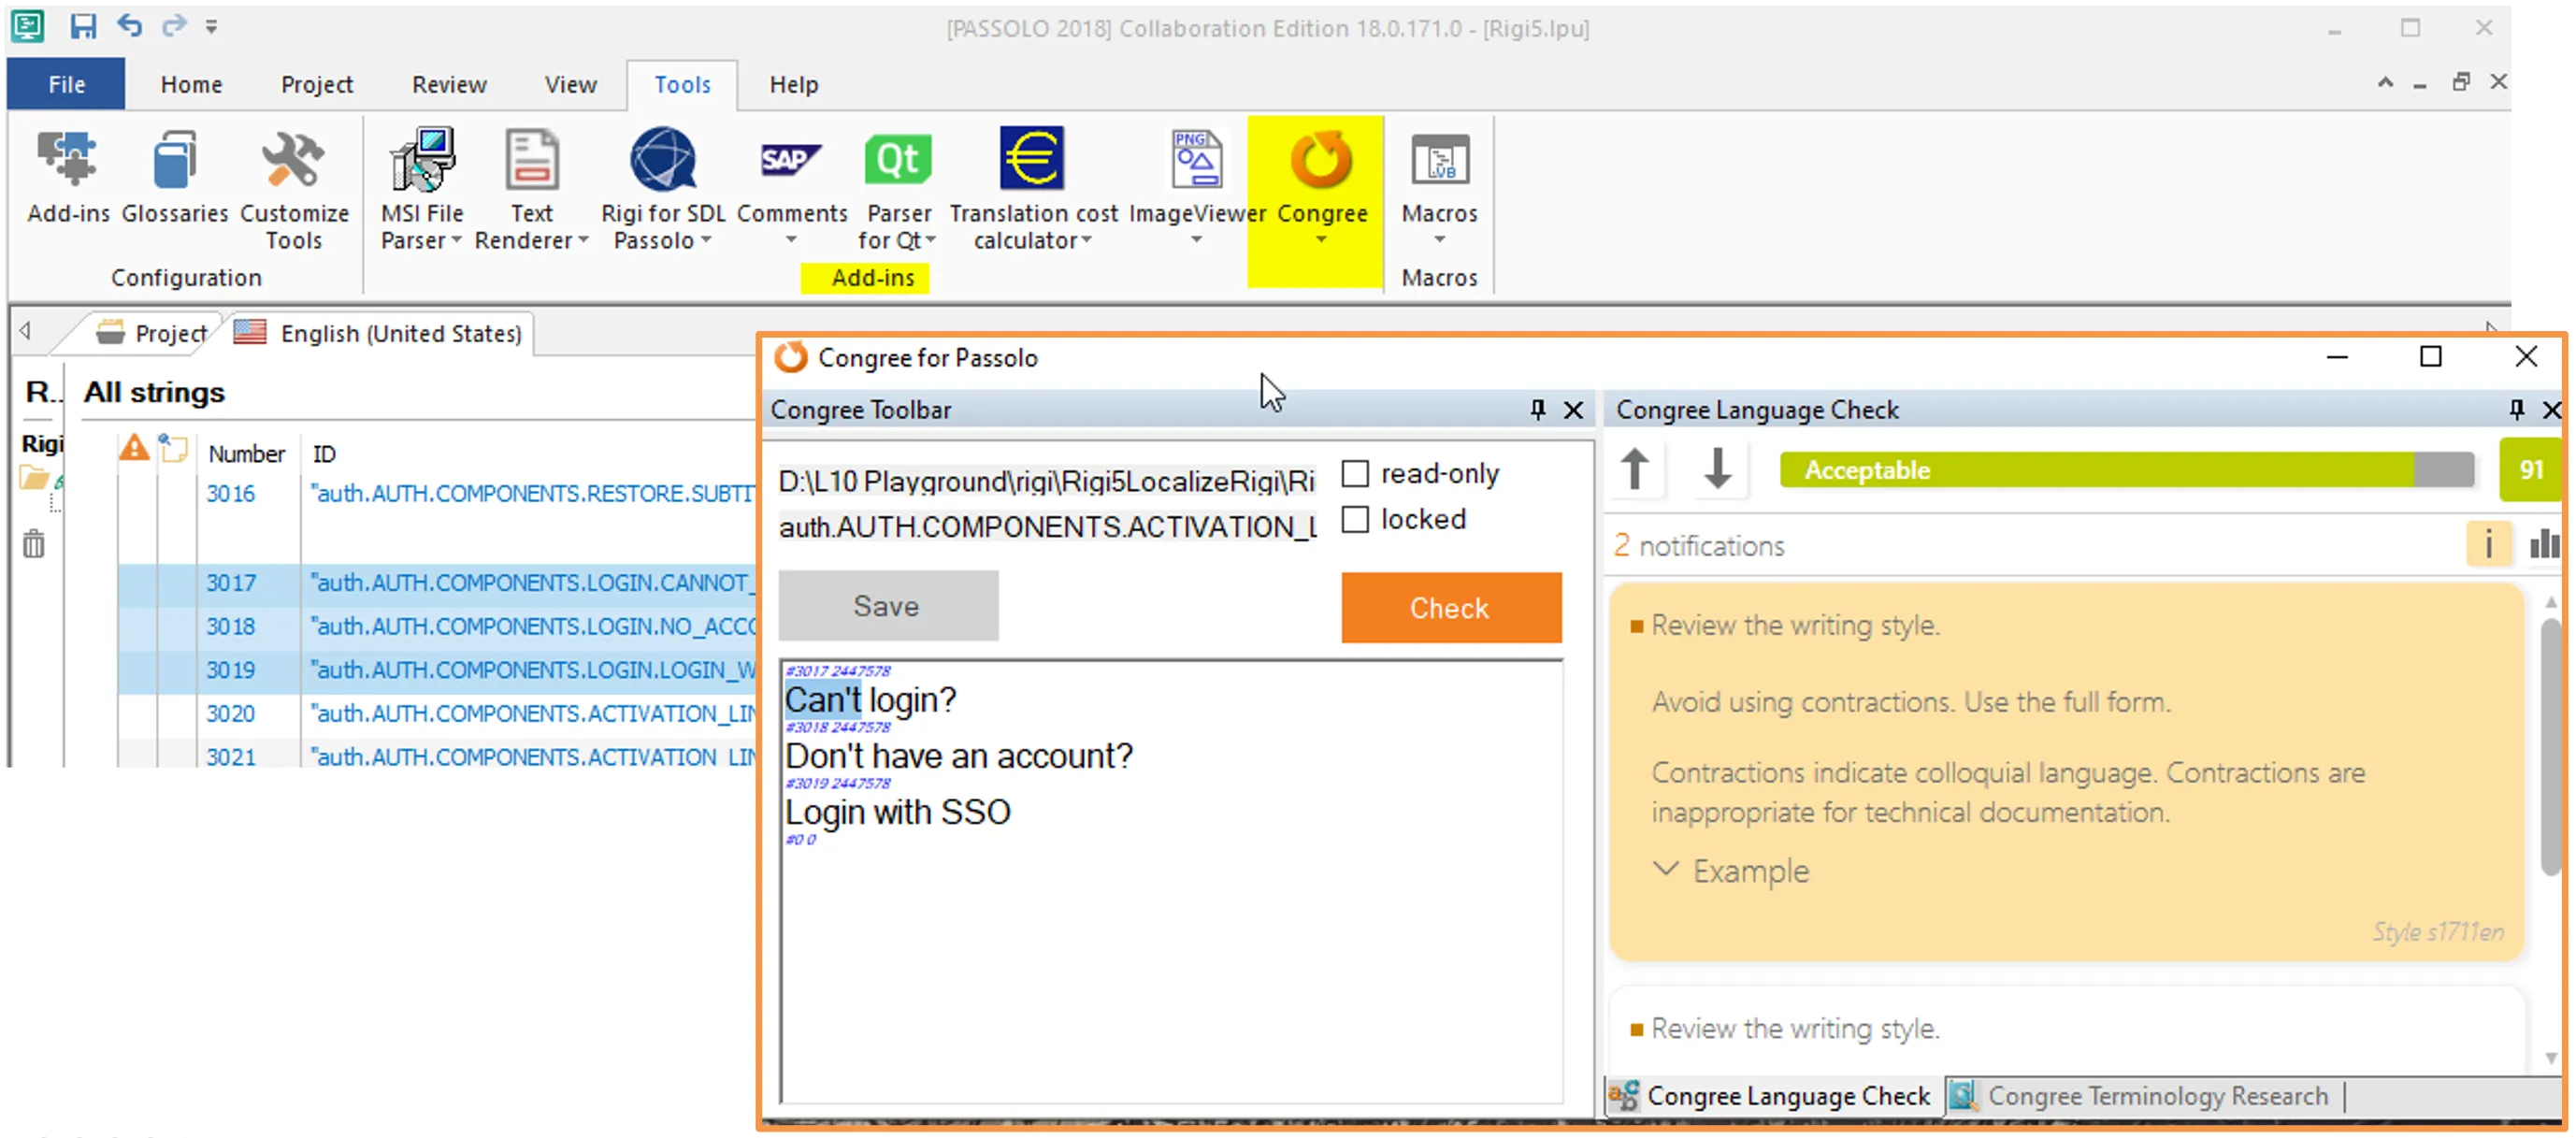
Task: Expand the Comments dropdown arrow
Action: (791, 241)
